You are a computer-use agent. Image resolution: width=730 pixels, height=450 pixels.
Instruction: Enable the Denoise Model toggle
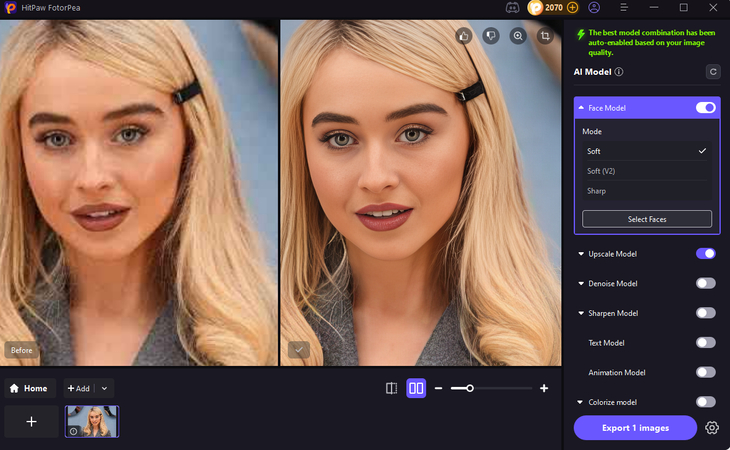[705, 284]
